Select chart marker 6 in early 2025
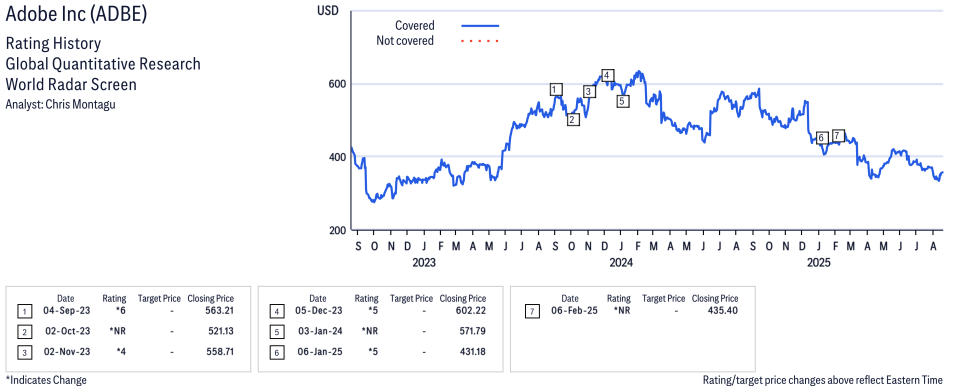The height and width of the screenshot is (386, 954). pyautogui.click(x=821, y=138)
